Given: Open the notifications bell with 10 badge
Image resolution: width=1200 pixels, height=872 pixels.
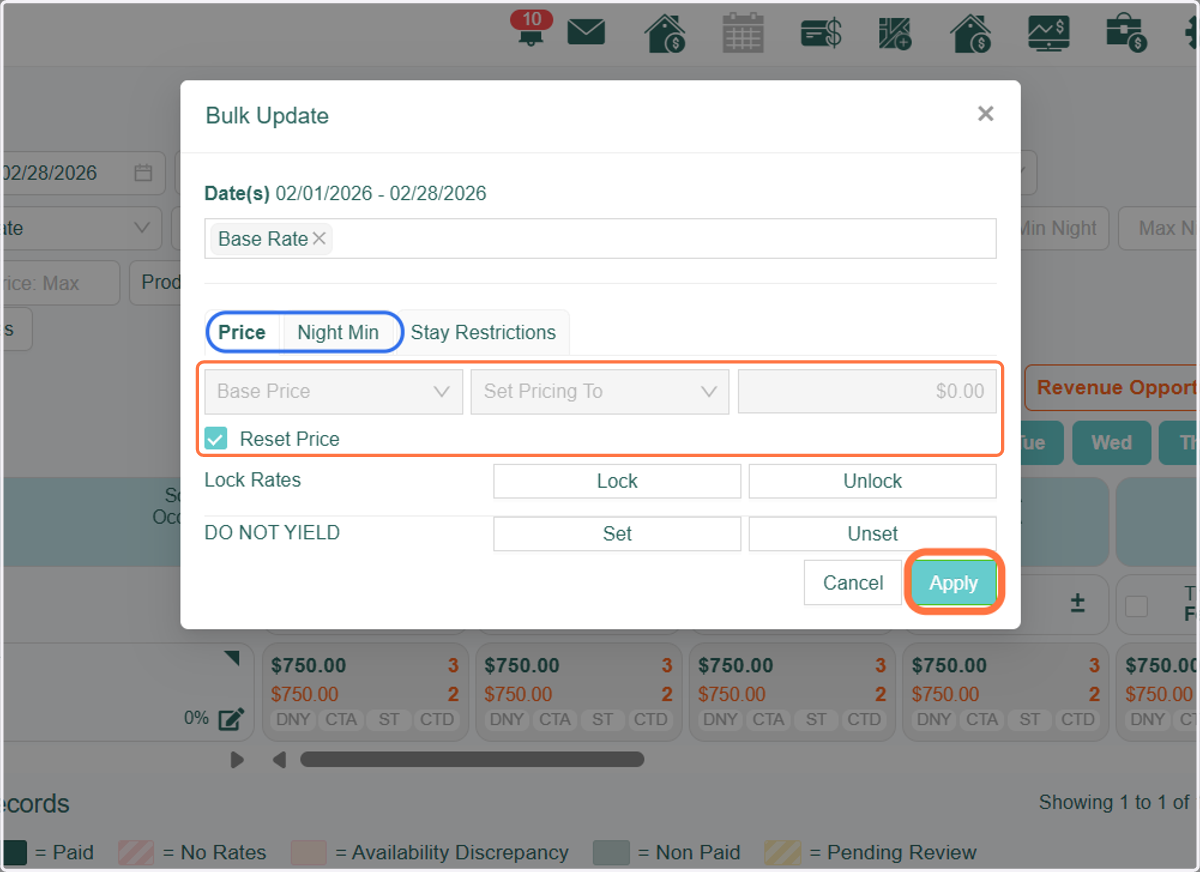Looking at the screenshot, I should tap(531, 29).
